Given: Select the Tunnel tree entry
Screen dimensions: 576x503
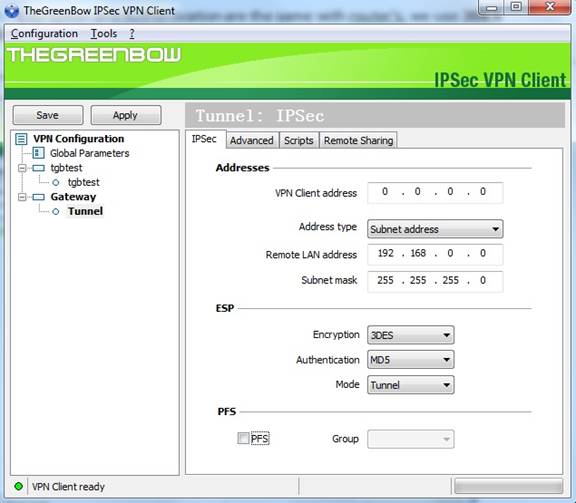Looking at the screenshot, I should pyautogui.click(x=85, y=211).
